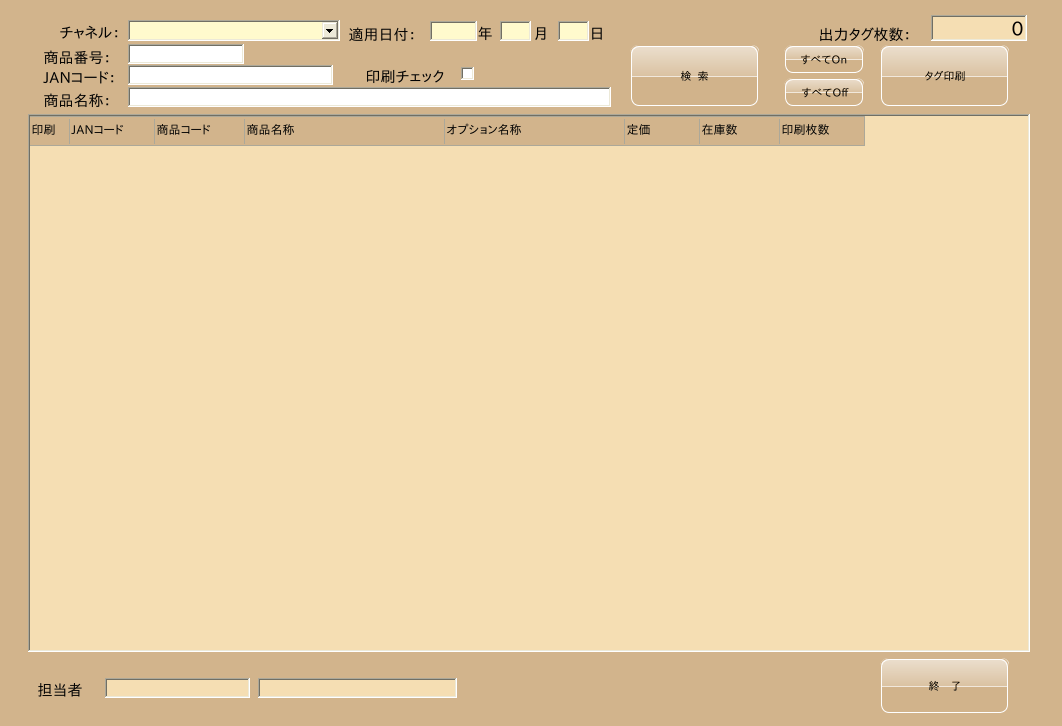
Task: Click the first 担当者 field
Action: coord(177,688)
